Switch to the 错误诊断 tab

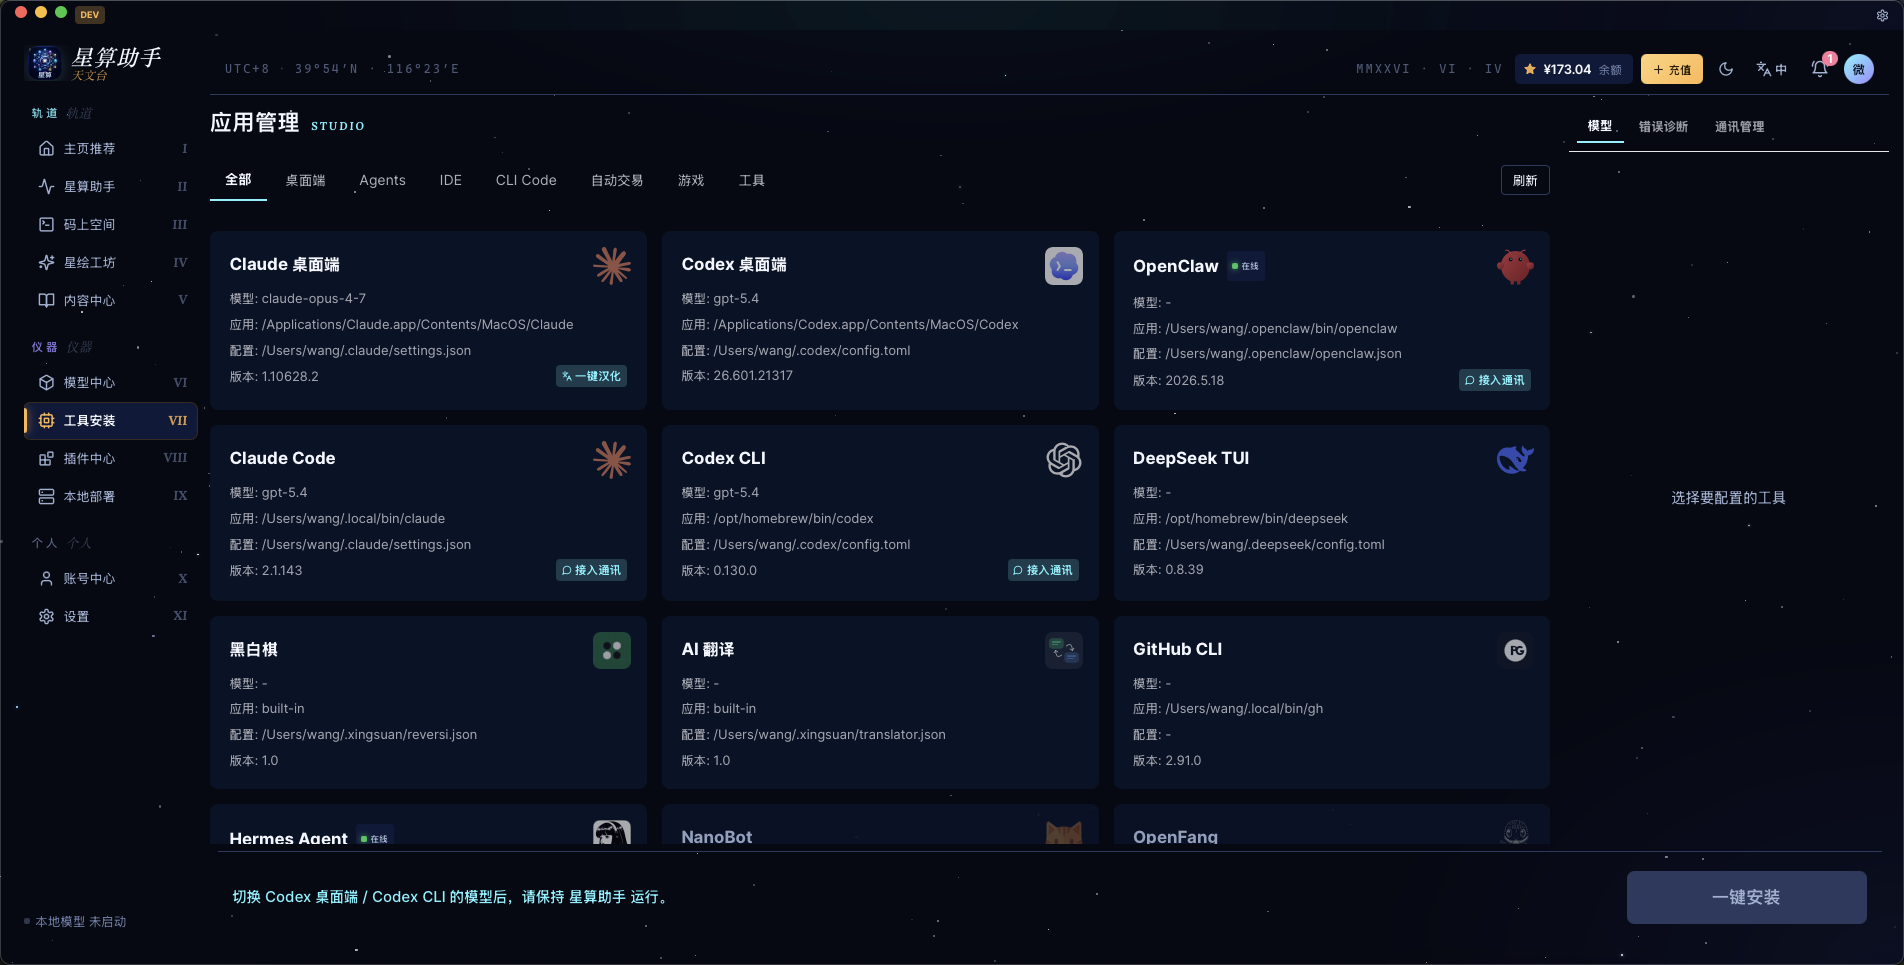click(1663, 126)
